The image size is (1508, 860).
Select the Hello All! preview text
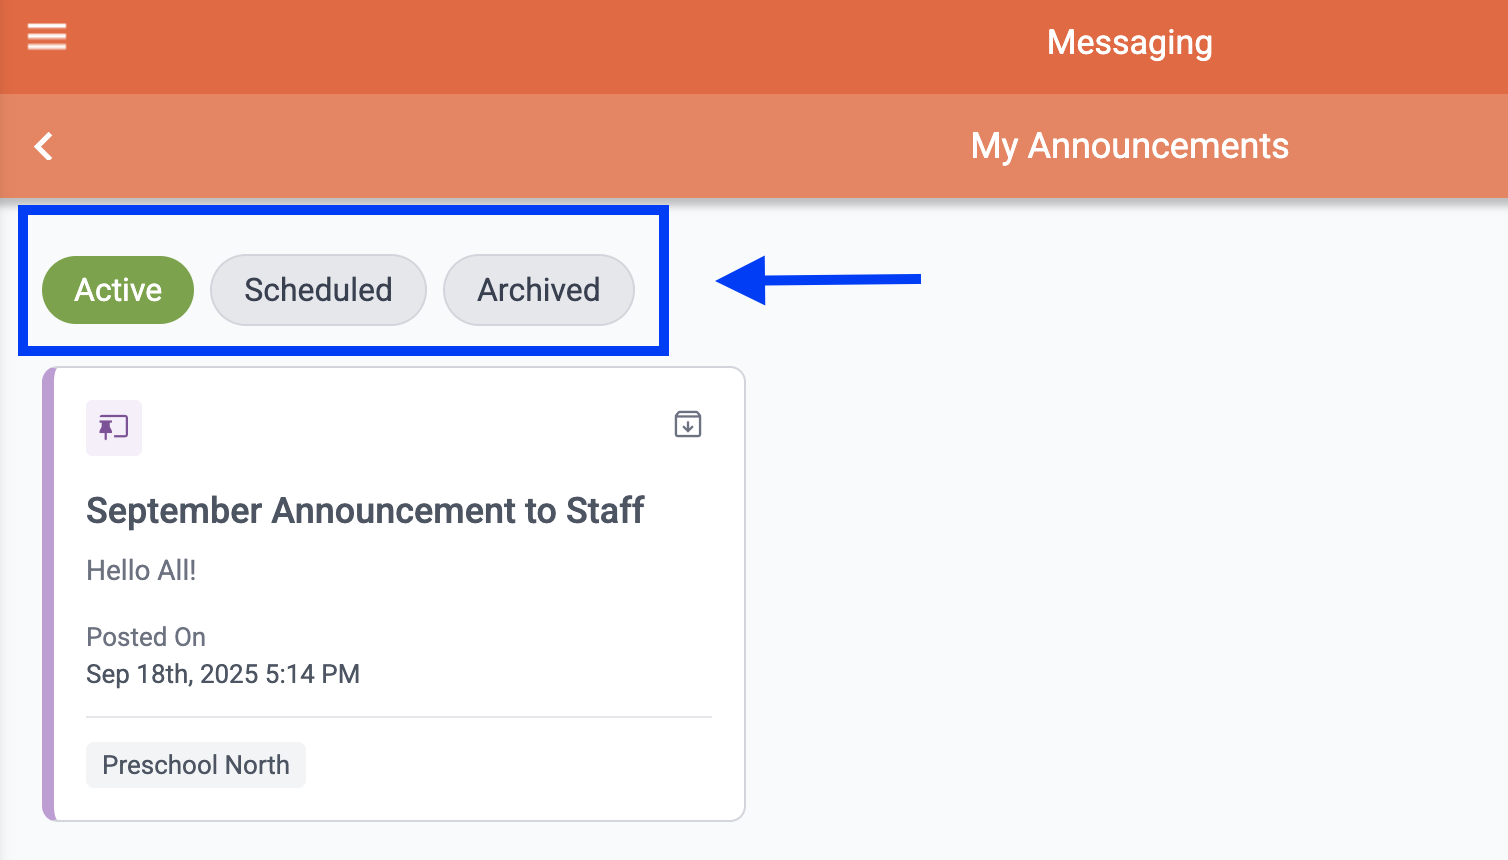pos(141,571)
